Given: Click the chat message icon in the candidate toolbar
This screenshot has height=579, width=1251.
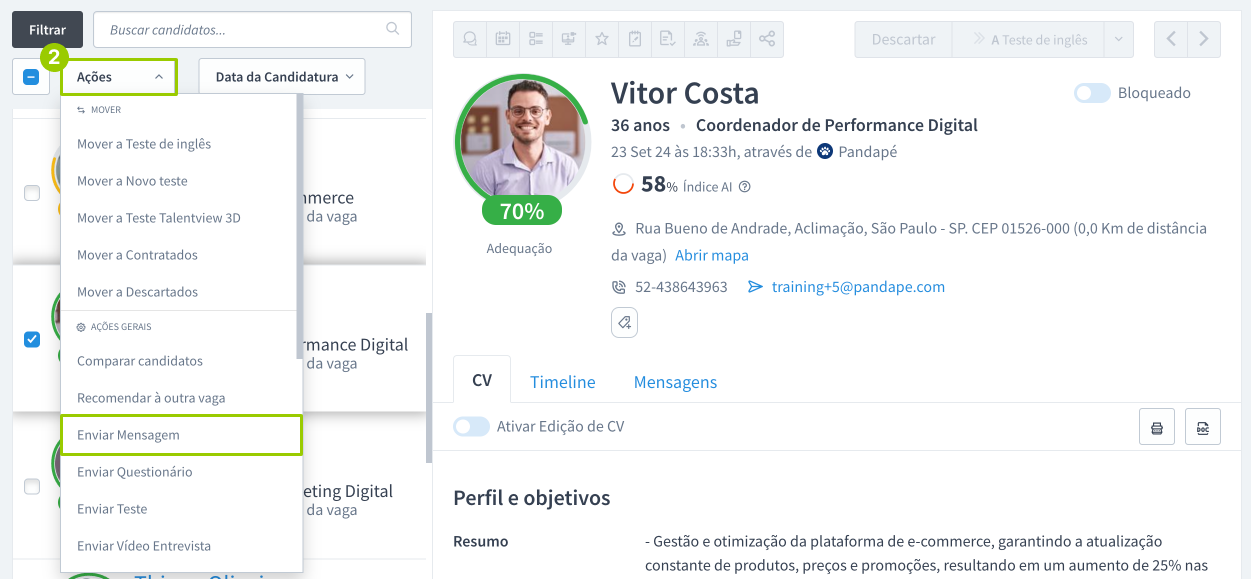Looking at the screenshot, I should pyautogui.click(x=470, y=39).
